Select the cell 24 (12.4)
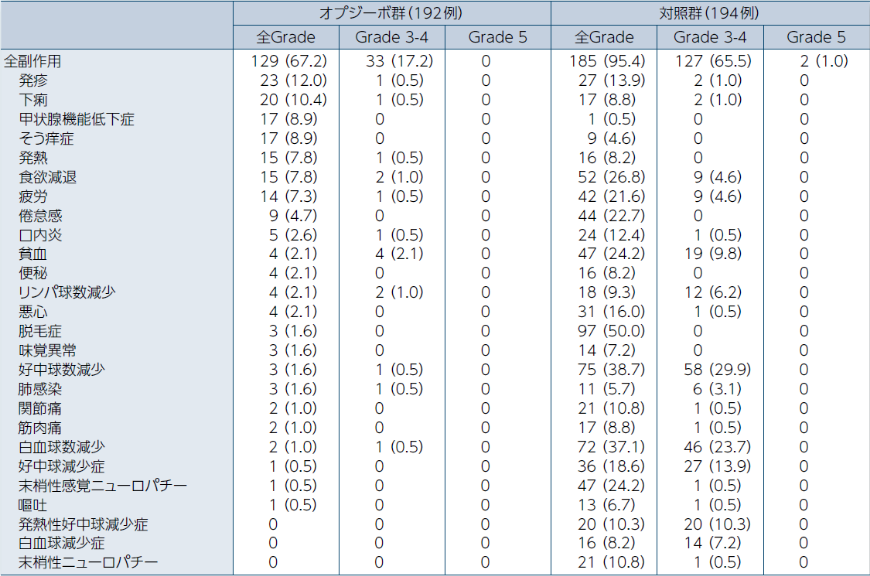This screenshot has width=870, height=576. (612, 235)
